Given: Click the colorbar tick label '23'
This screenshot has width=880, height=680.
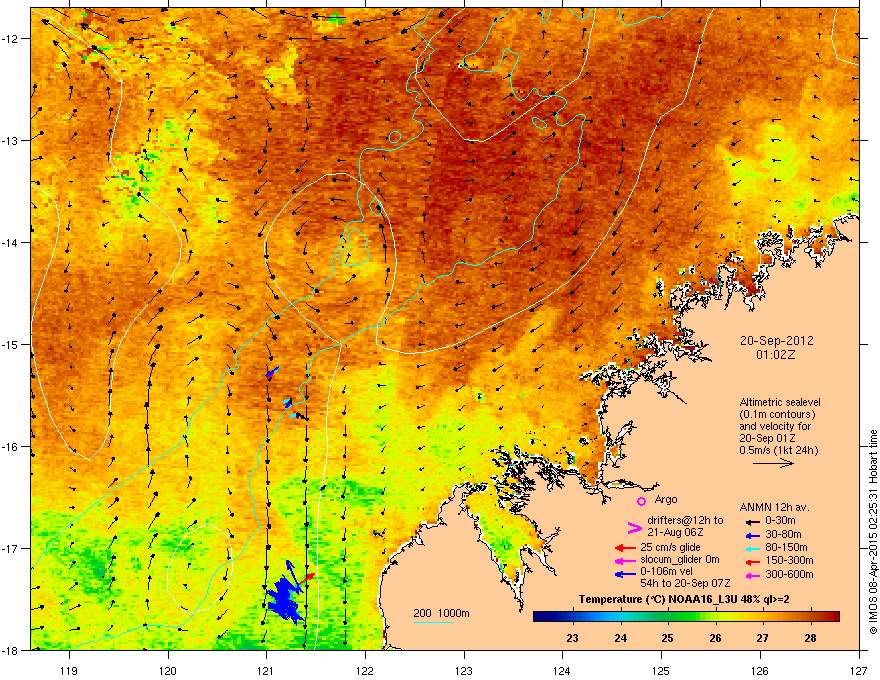Looking at the screenshot, I should (572, 638).
